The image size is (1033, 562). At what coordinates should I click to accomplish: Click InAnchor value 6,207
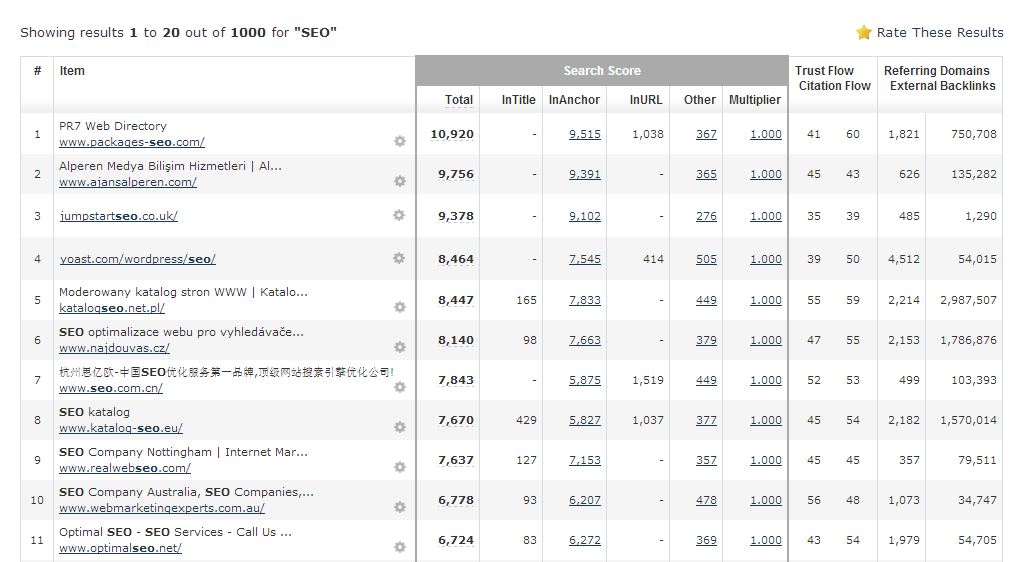click(585, 500)
